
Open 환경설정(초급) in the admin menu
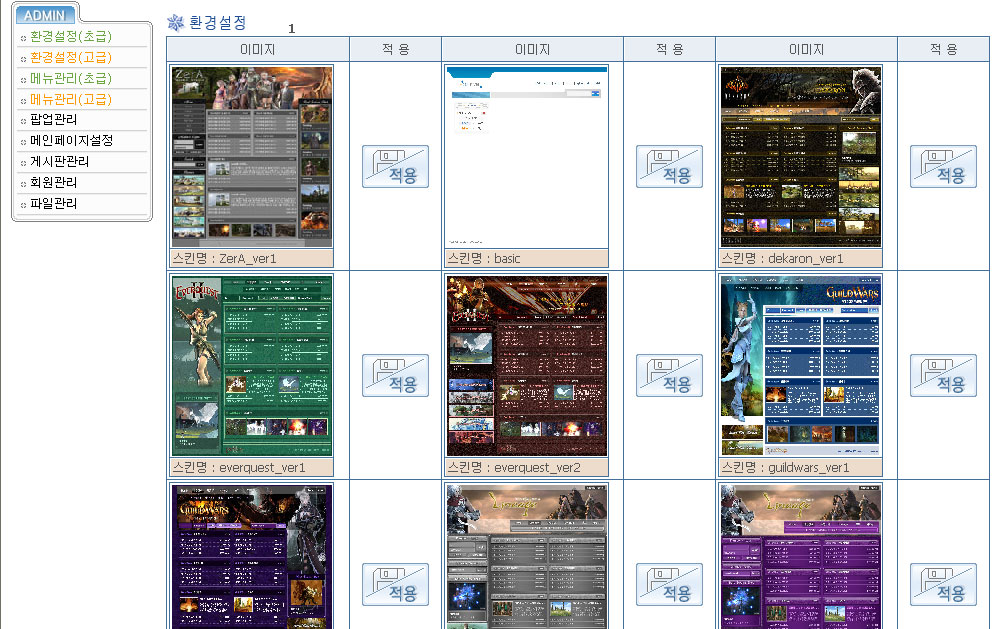(70, 36)
